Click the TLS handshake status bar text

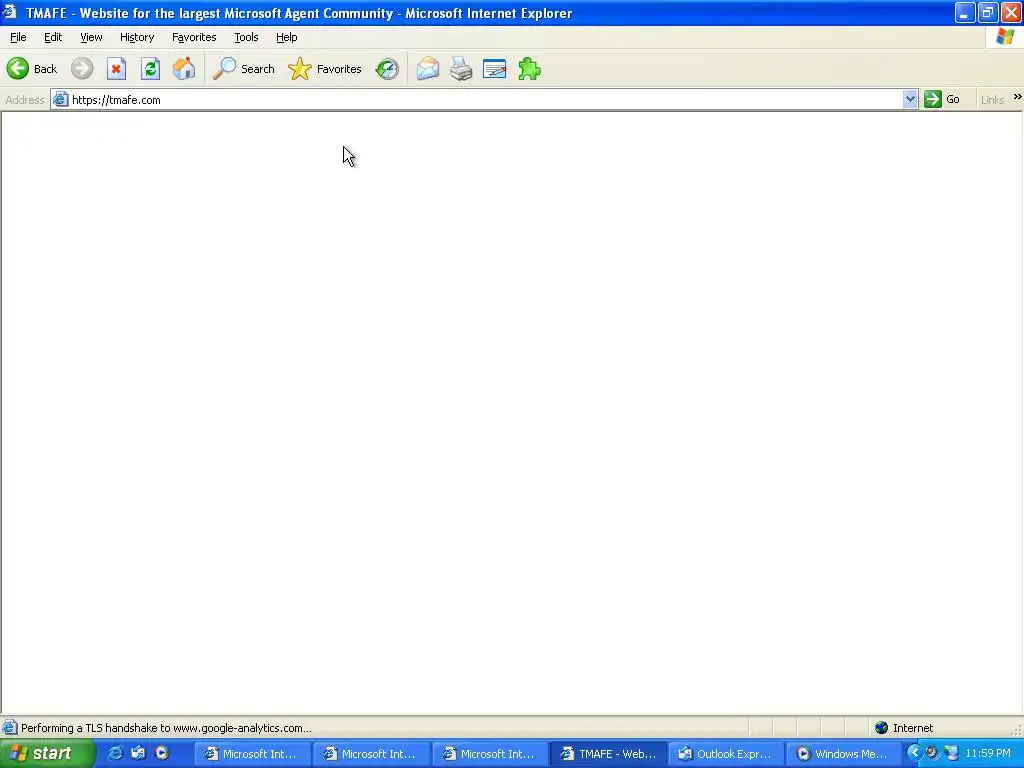tap(166, 728)
